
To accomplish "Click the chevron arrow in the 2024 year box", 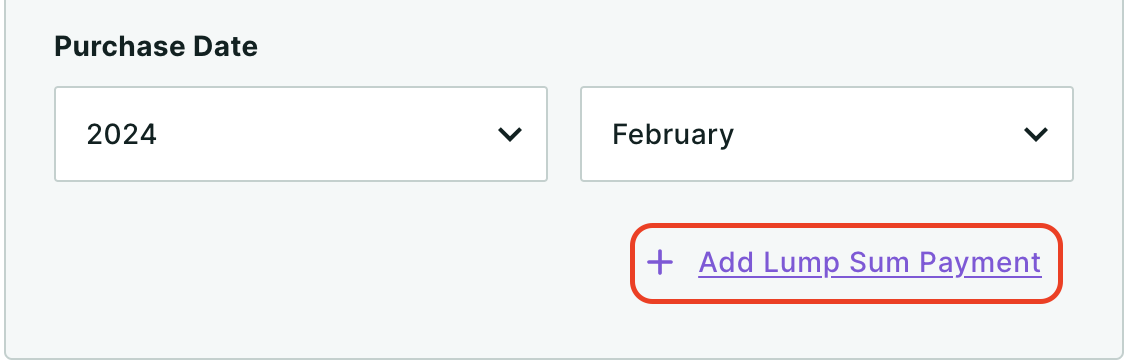I will tap(510, 134).
